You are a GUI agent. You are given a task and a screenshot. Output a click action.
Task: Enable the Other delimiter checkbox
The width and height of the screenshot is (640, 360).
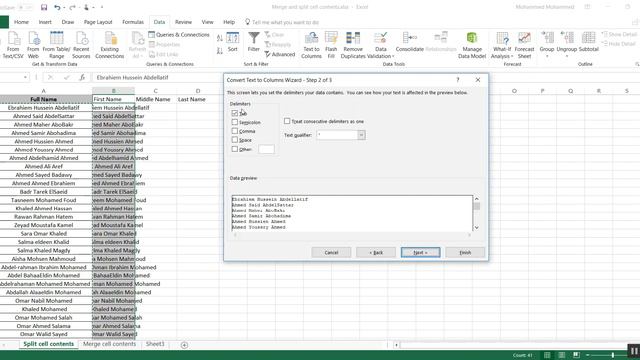234,149
